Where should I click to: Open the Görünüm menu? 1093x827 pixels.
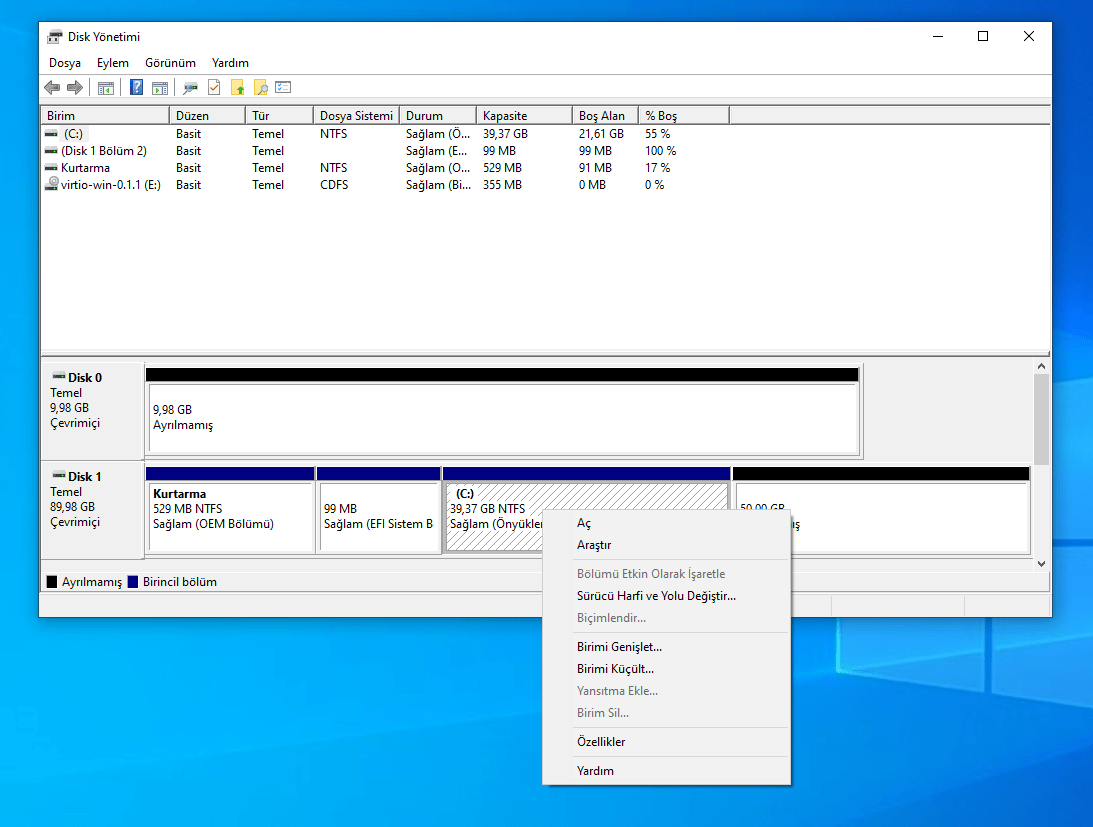click(170, 63)
